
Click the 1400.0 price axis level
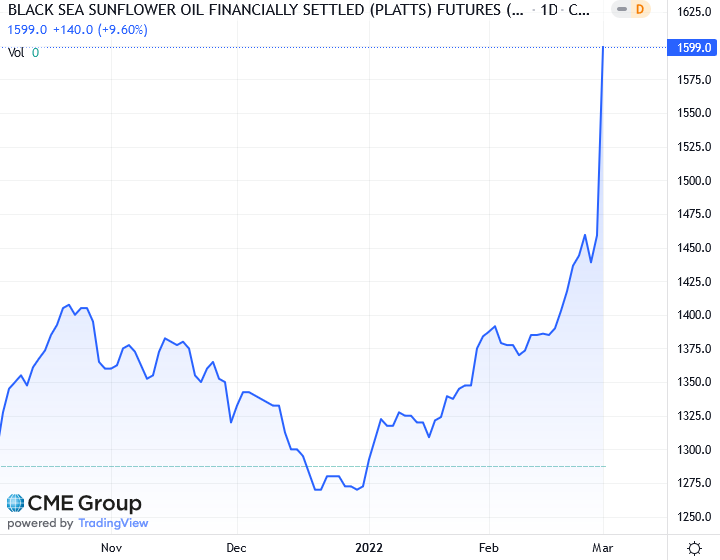(x=693, y=315)
